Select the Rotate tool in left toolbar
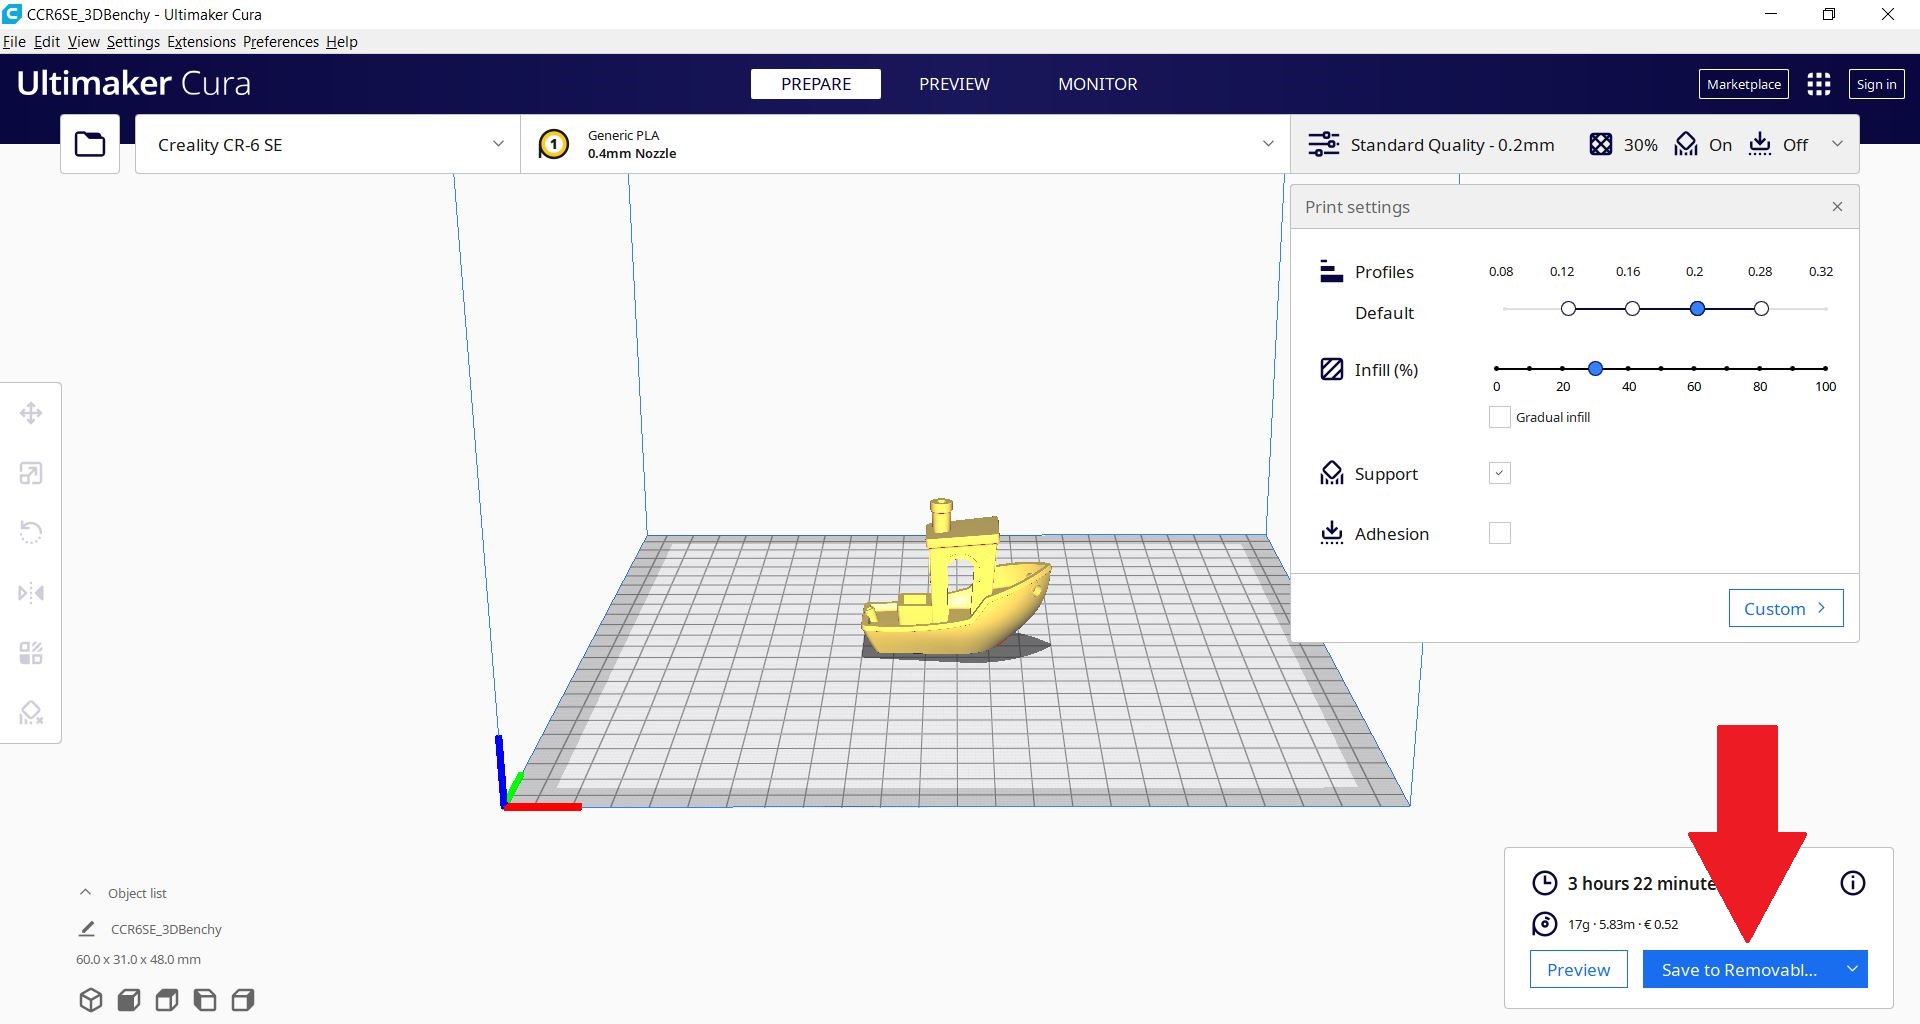 tap(31, 532)
